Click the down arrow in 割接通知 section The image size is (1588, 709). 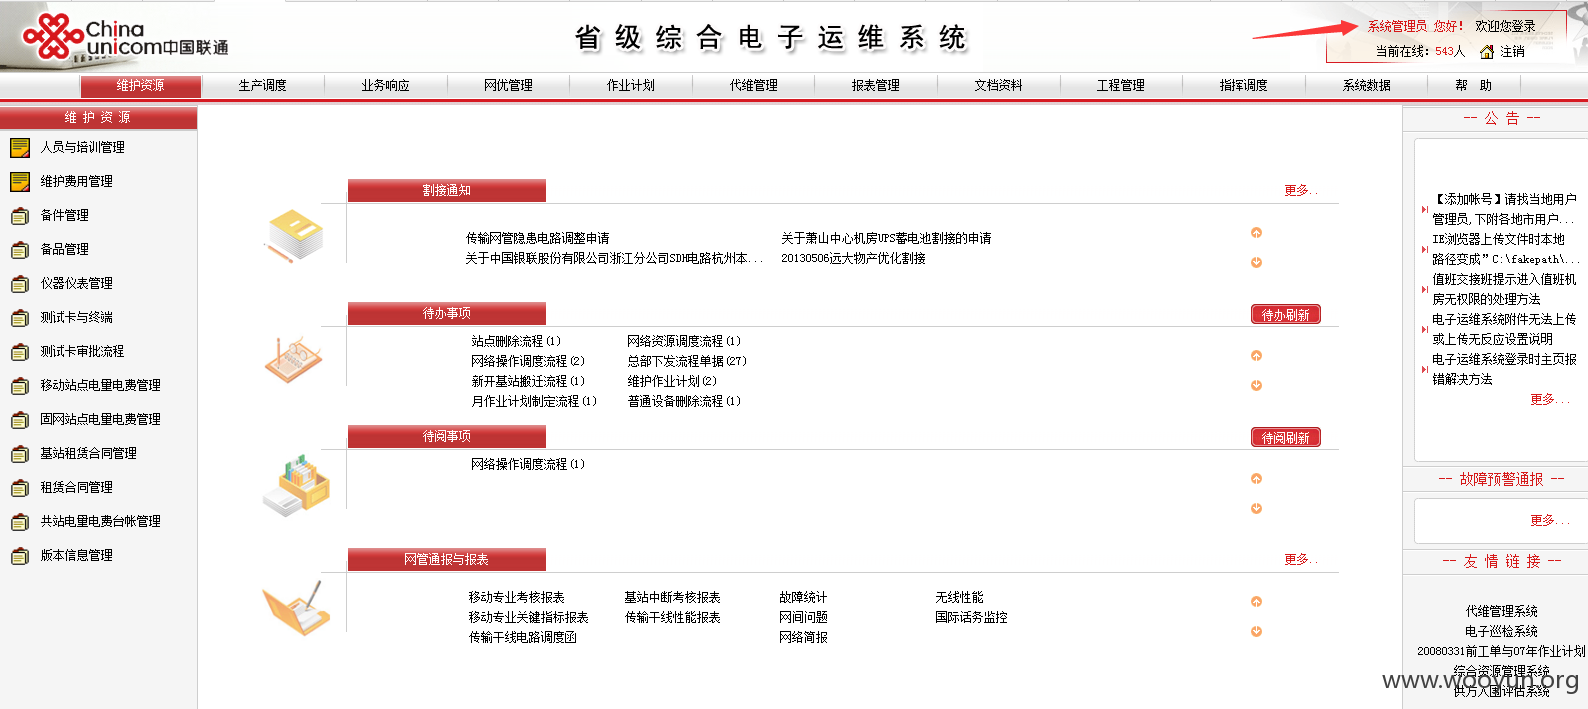point(1256,263)
